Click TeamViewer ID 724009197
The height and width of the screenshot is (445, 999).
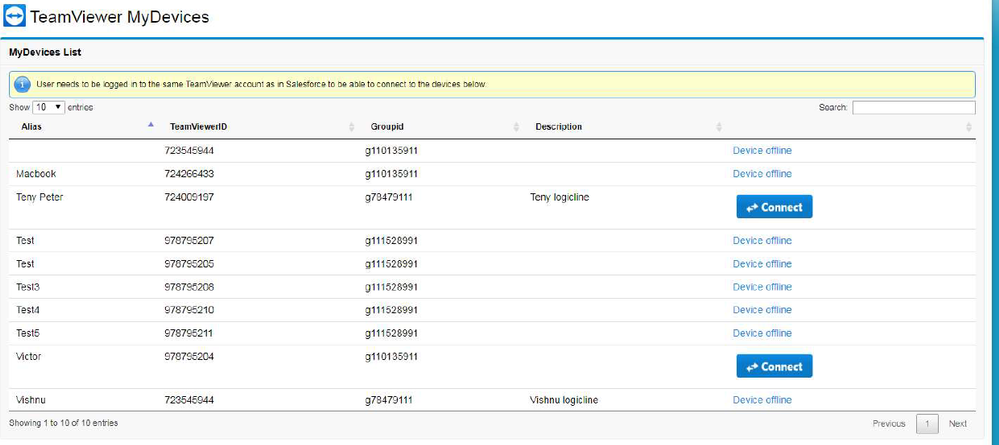point(189,197)
